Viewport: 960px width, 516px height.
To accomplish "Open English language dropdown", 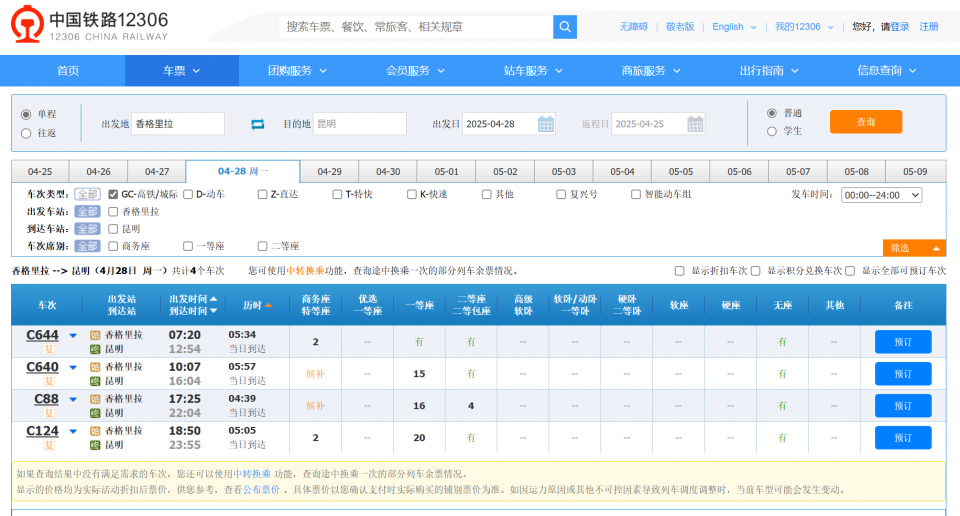I will click(734, 27).
